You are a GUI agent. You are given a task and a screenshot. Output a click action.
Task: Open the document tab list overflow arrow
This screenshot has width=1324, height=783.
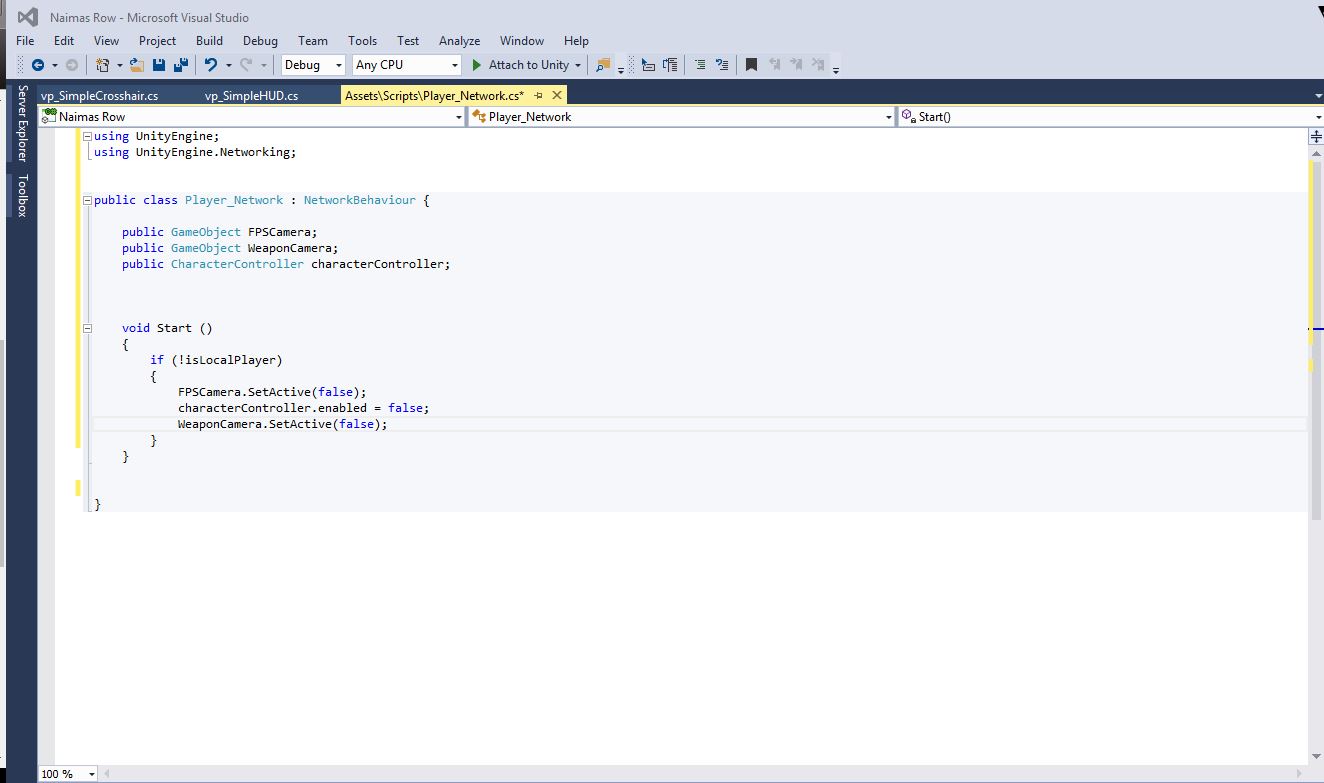coord(1318,96)
